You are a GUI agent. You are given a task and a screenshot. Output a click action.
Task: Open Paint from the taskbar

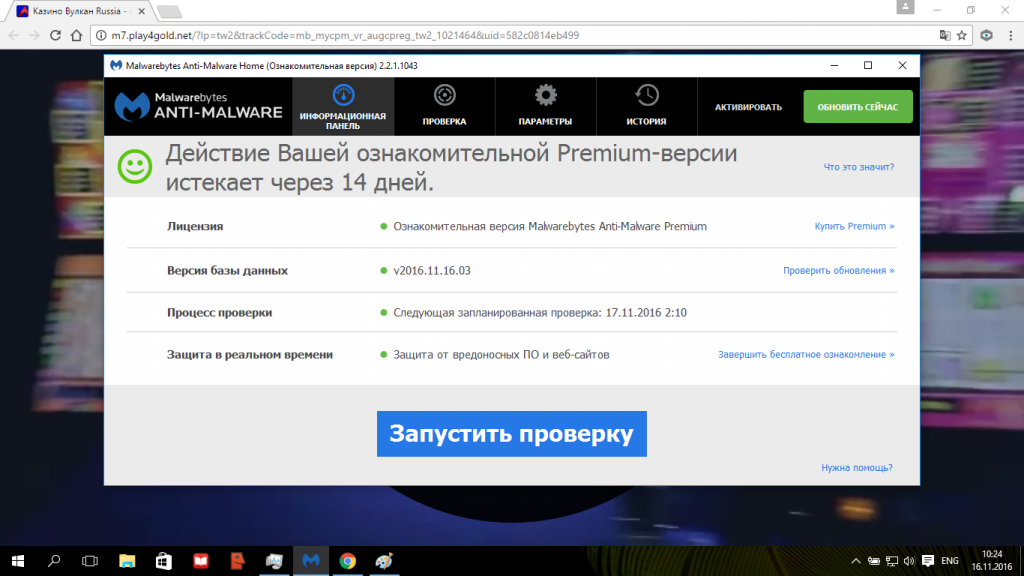pos(384,561)
